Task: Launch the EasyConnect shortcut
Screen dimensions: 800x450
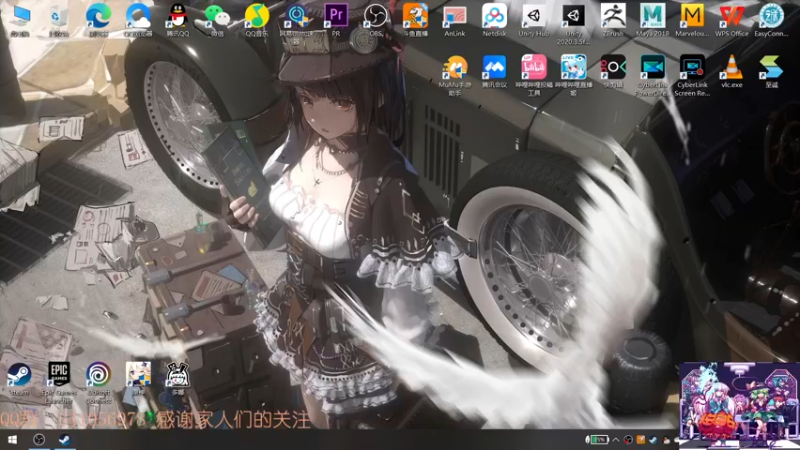Action: (771, 20)
